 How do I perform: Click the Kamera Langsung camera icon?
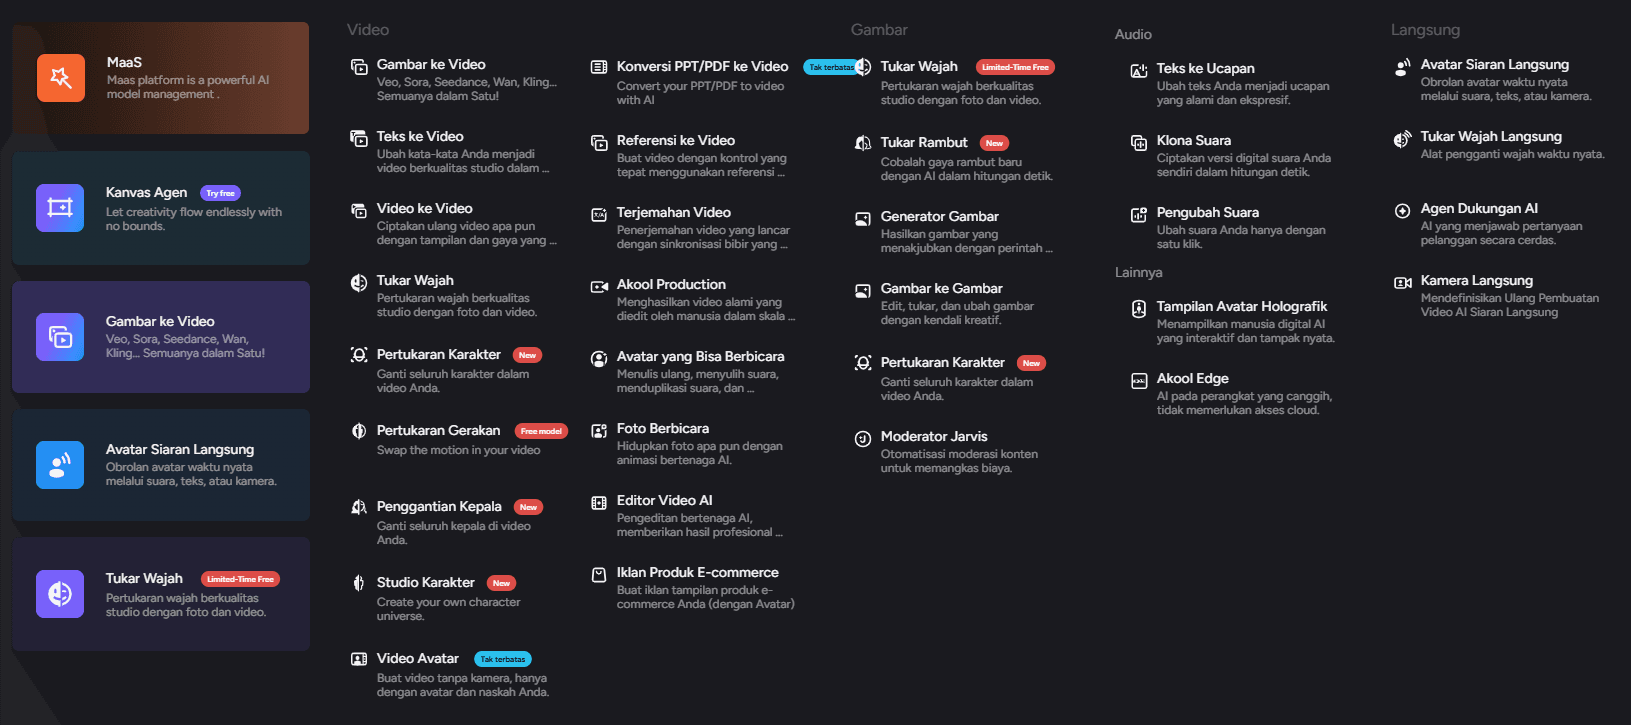click(x=1402, y=282)
